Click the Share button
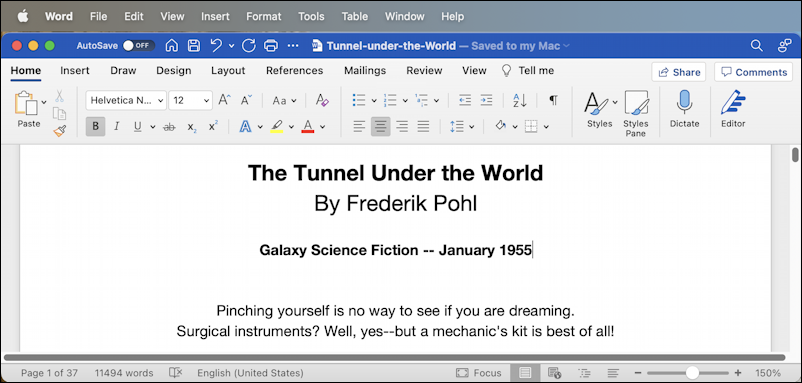This screenshot has width=802, height=383. point(679,72)
